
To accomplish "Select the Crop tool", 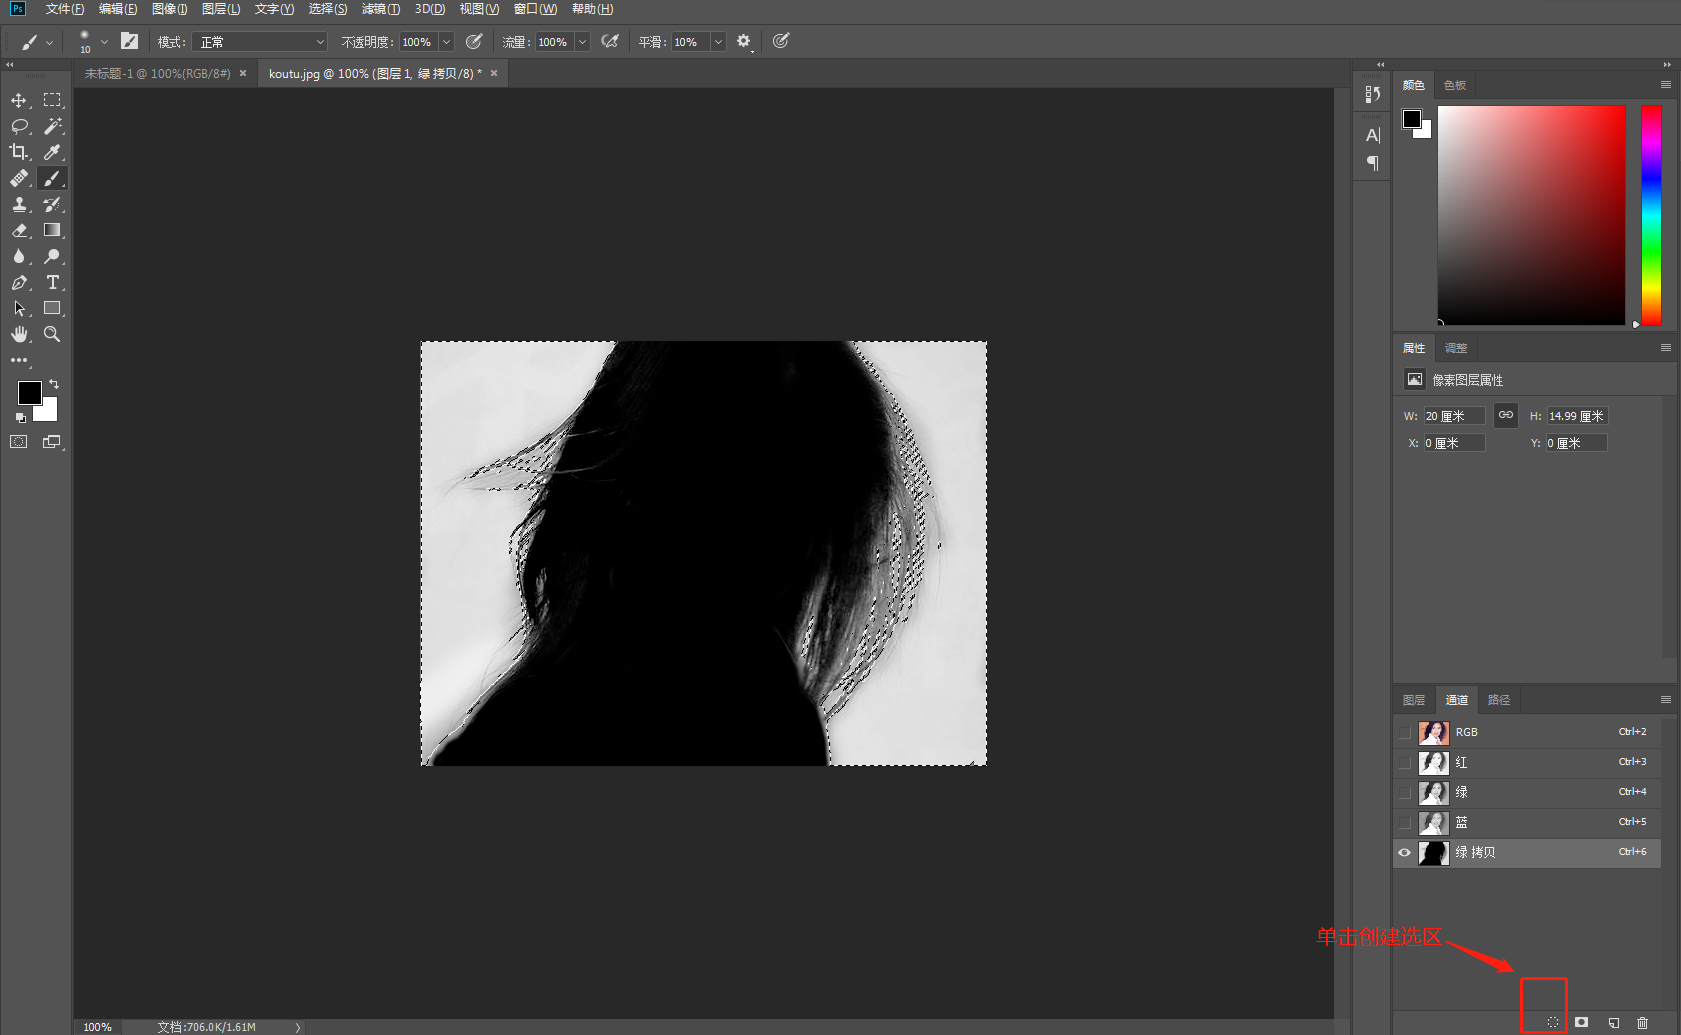I will click(x=19, y=152).
